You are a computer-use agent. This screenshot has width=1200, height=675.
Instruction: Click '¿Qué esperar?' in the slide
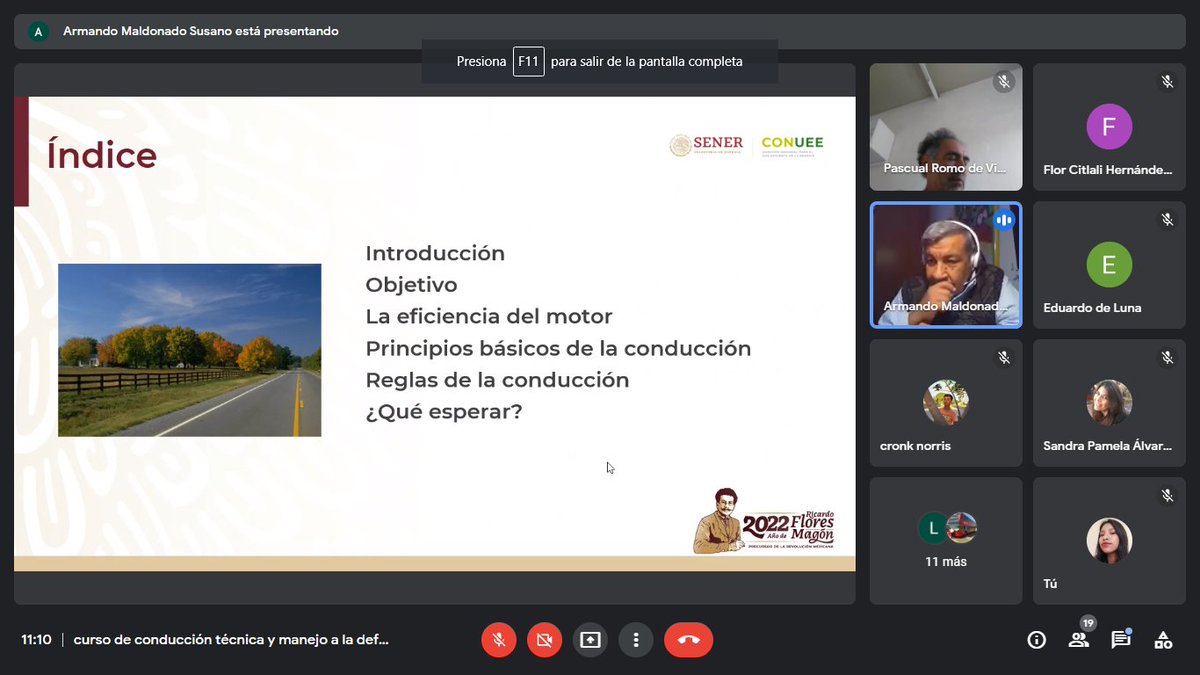(x=443, y=412)
